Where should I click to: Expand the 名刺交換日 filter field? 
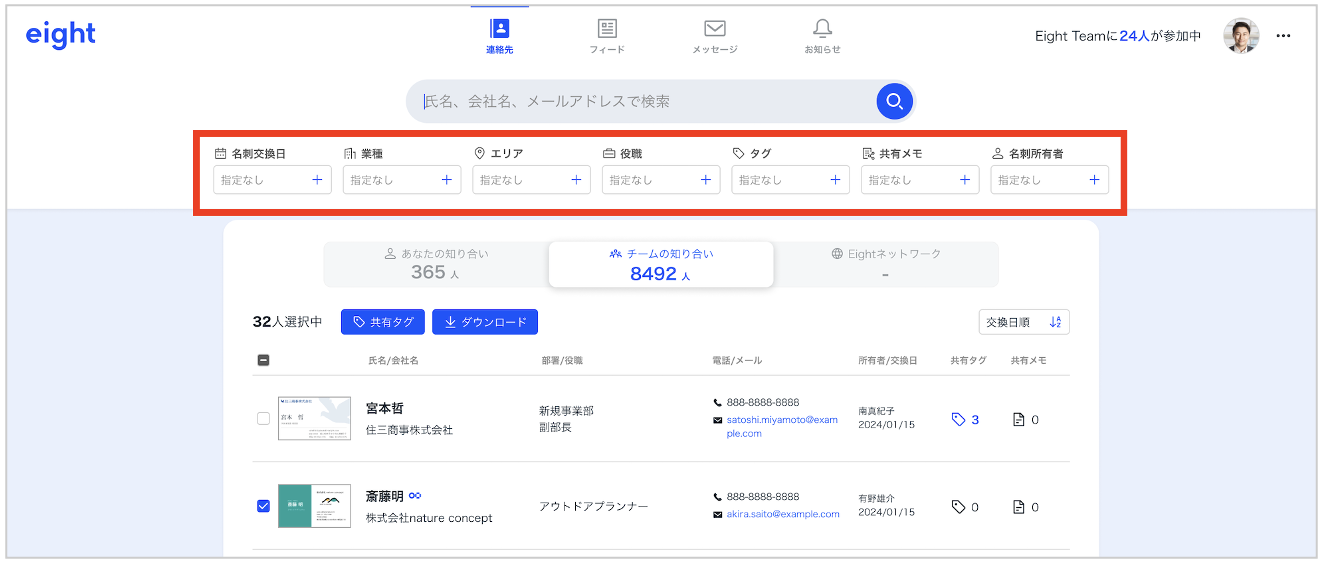pos(272,180)
